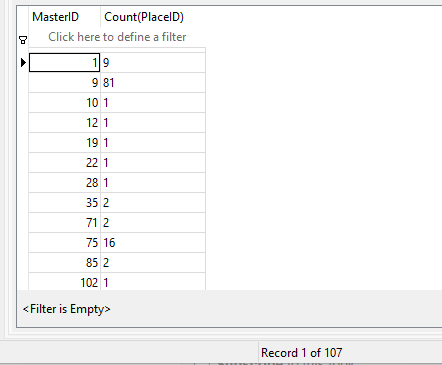Viewport: 442px width, 365px height.
Task: Select MasterID cell 75
Action: (64, 243)
